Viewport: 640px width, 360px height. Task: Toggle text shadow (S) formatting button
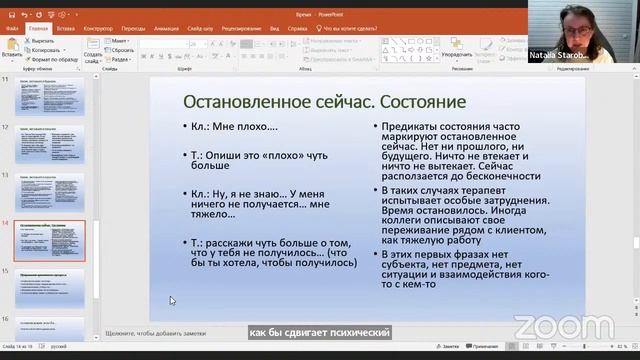pos(169,56)
